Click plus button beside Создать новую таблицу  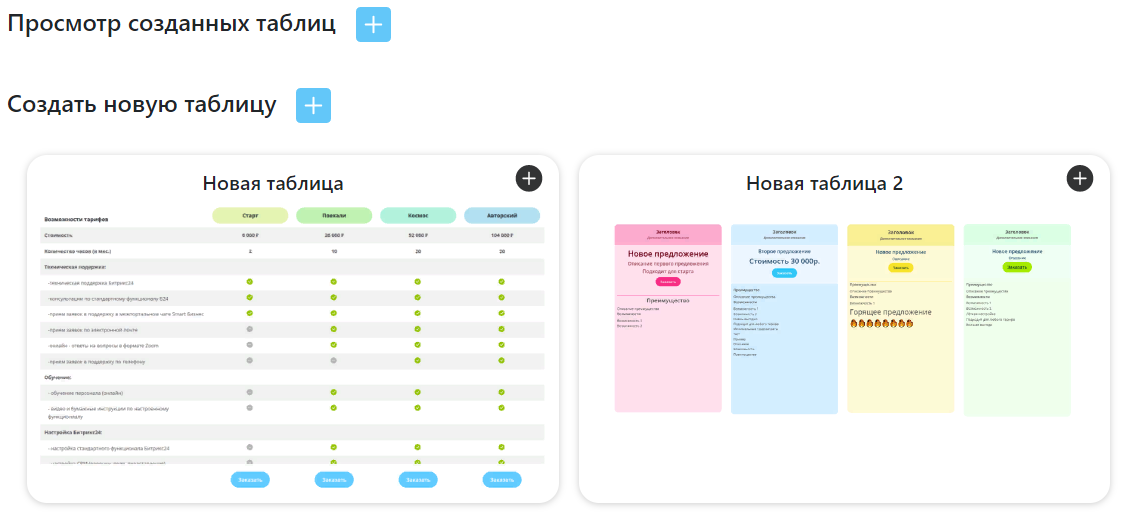pos(313,105)
